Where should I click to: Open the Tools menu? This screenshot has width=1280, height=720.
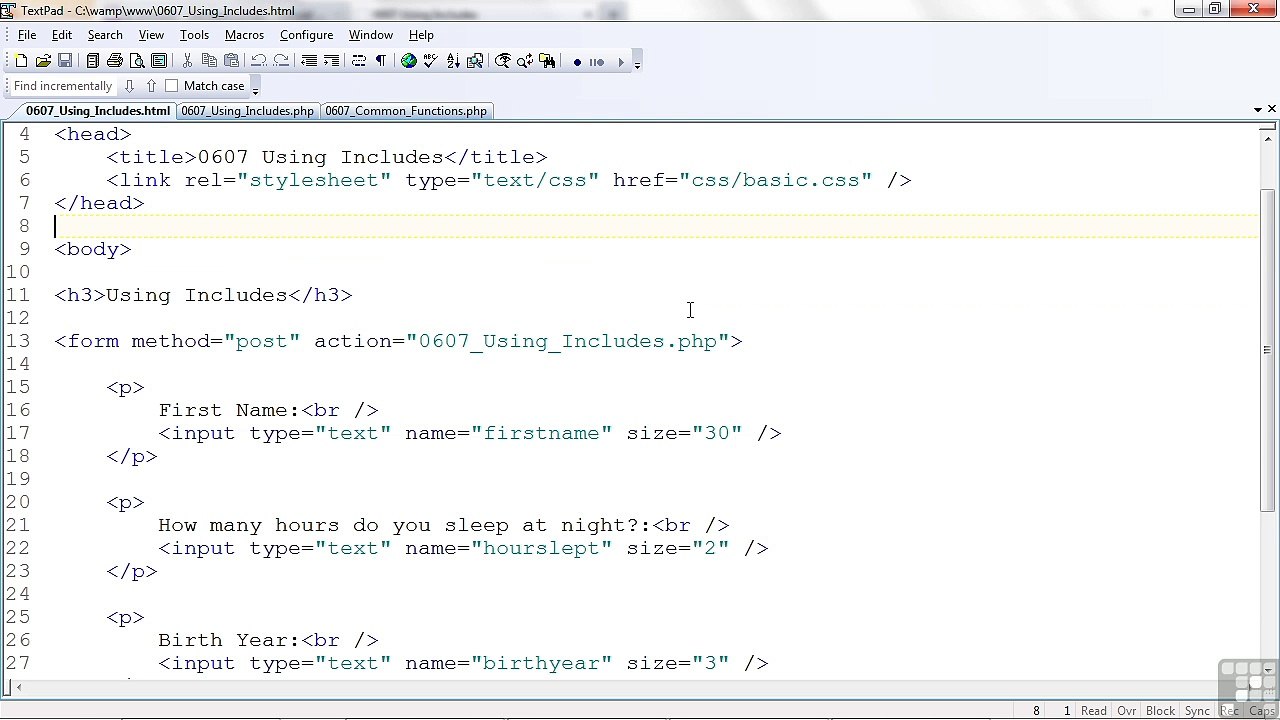194,35
